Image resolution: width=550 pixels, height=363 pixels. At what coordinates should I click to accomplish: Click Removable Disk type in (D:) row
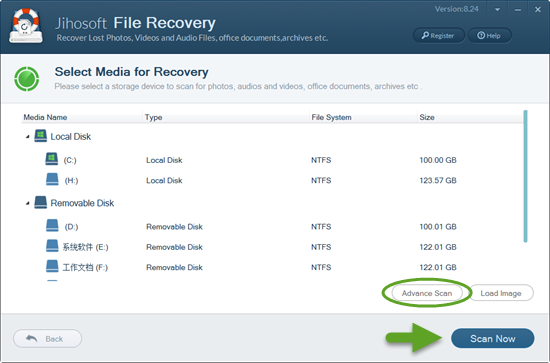click(x=174, y=227)
